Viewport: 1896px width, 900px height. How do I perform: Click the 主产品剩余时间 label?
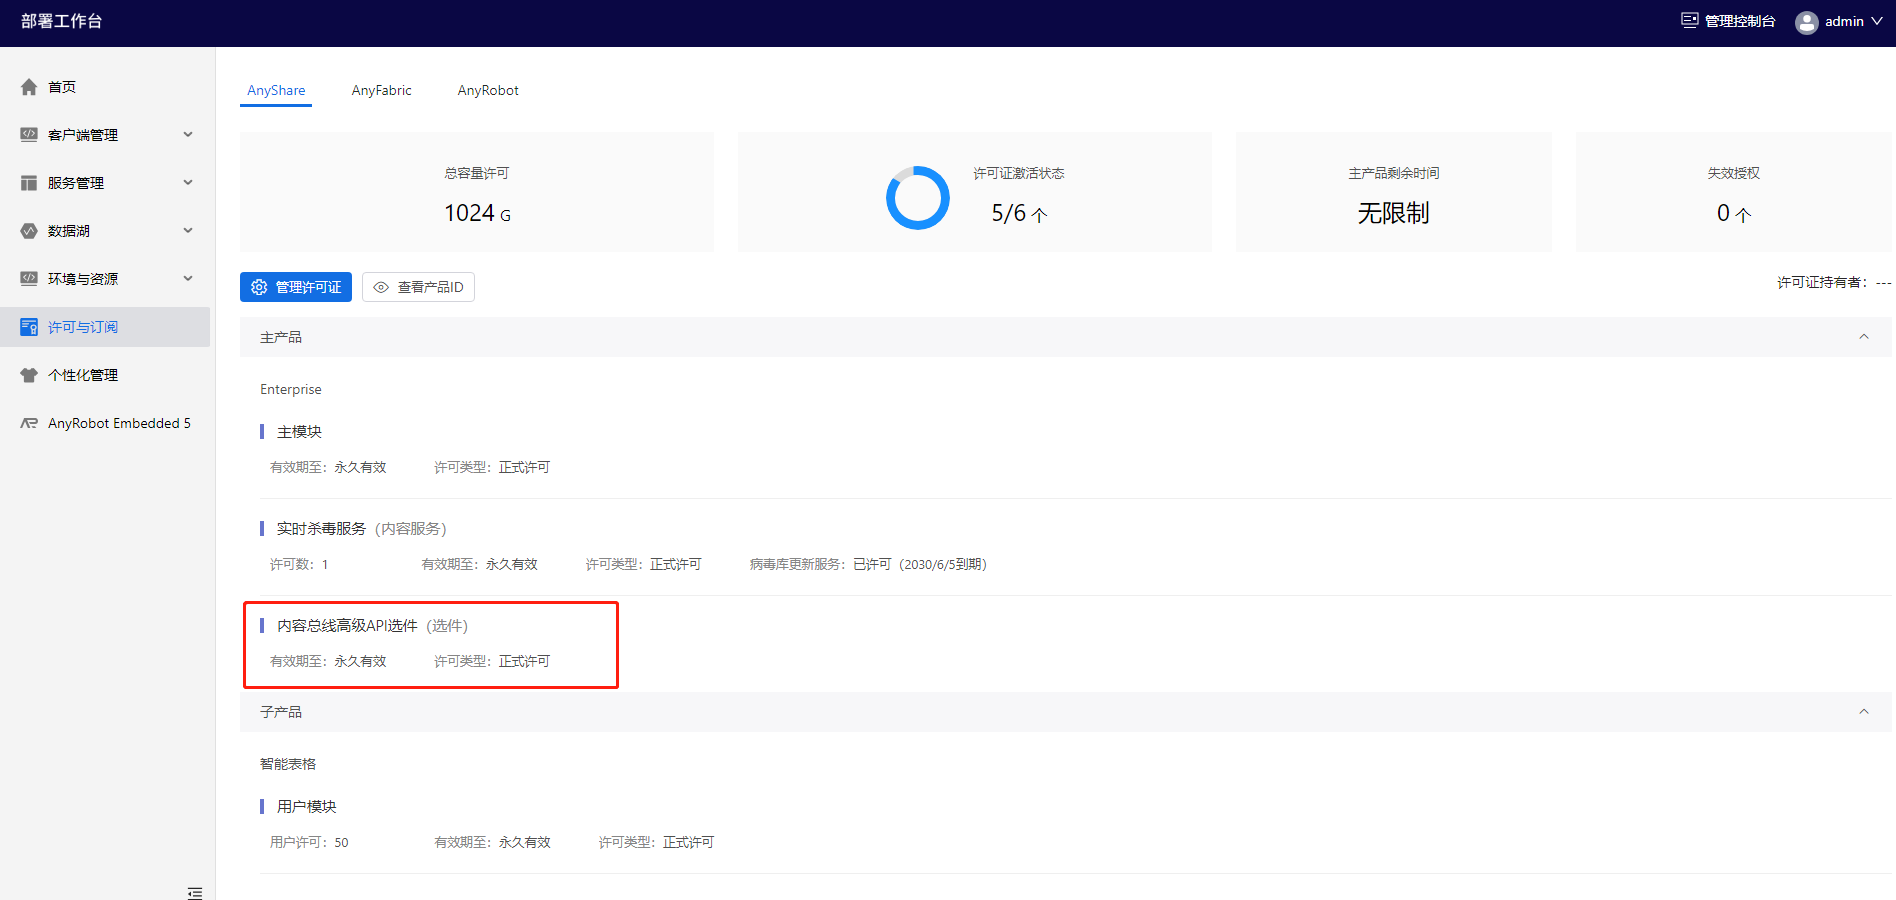[x=1394, y=173]
